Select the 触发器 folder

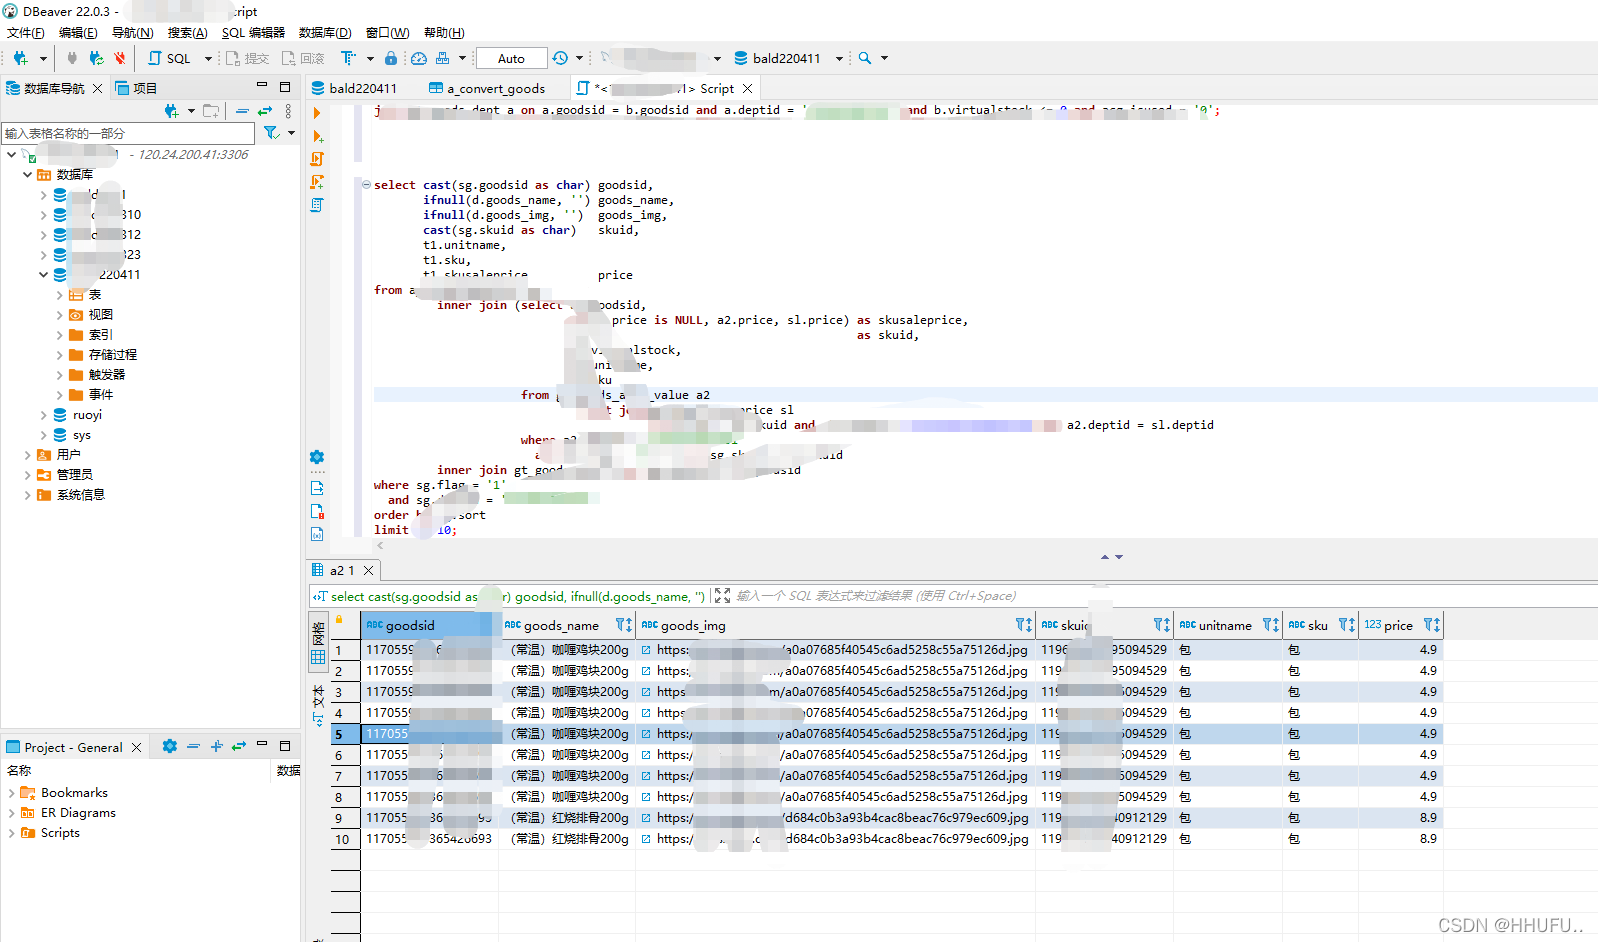[x=97, y=375]
